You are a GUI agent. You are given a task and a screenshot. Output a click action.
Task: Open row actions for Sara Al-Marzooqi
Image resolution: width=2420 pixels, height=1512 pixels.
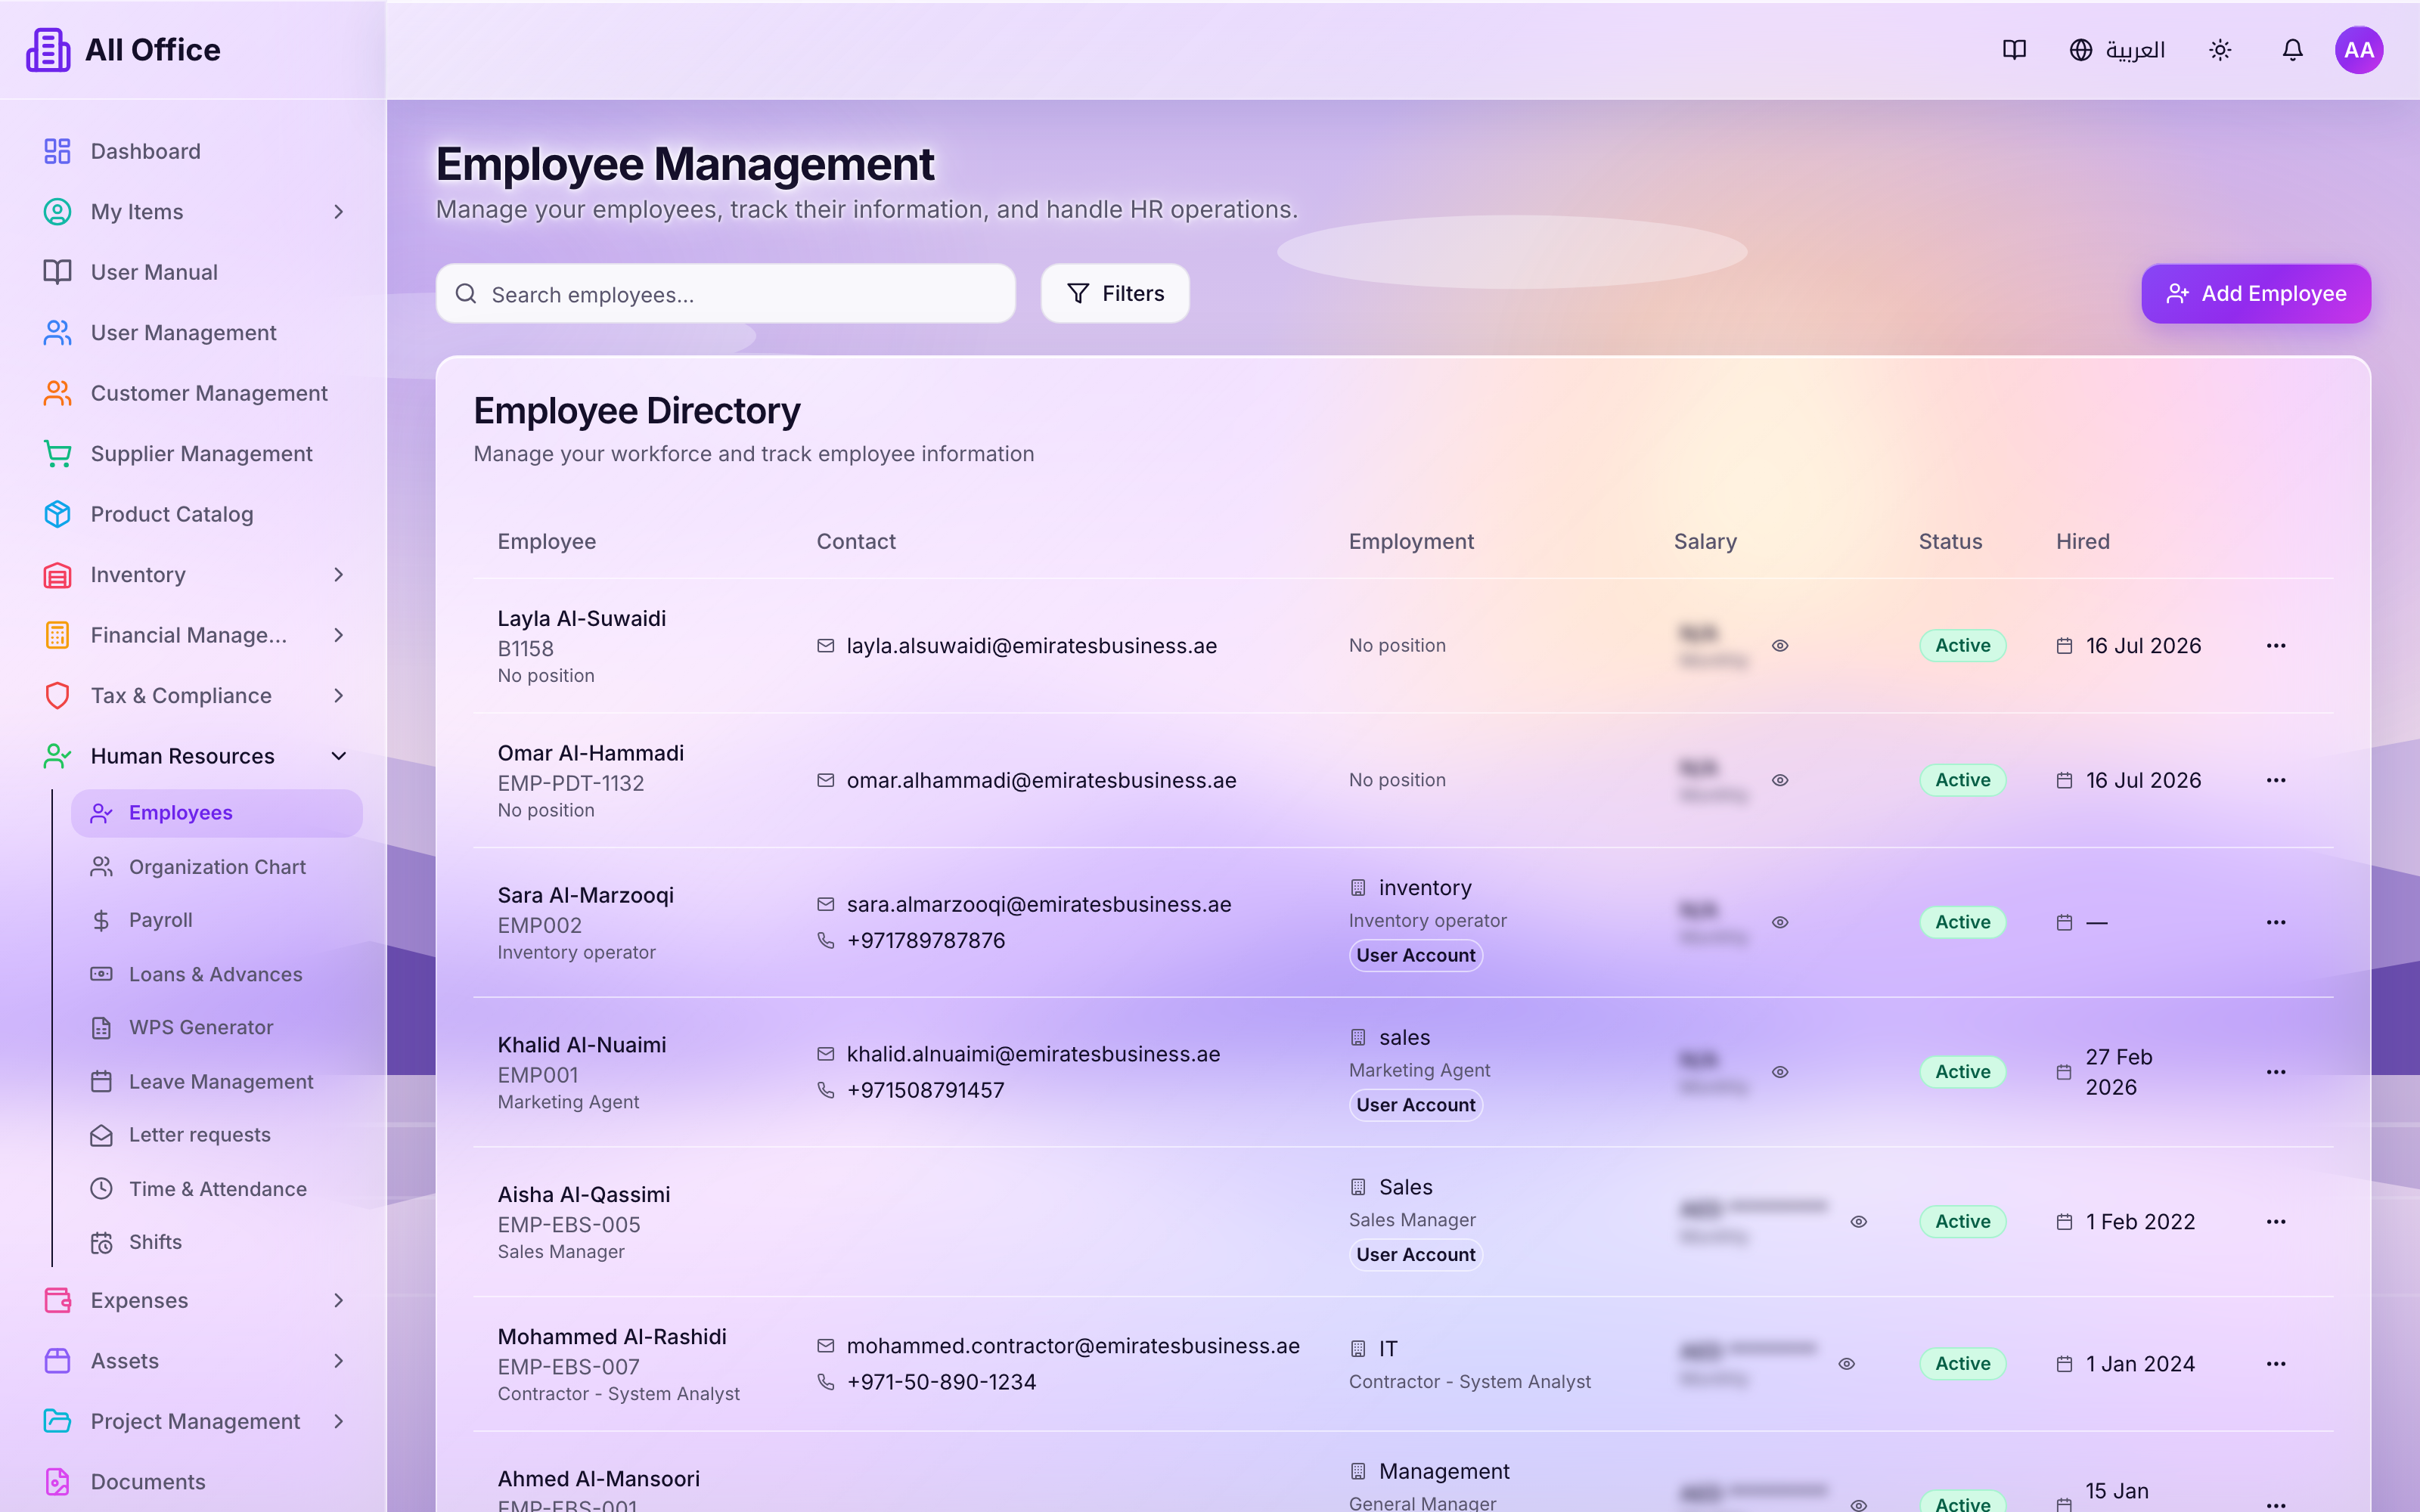click(2276, 922)
